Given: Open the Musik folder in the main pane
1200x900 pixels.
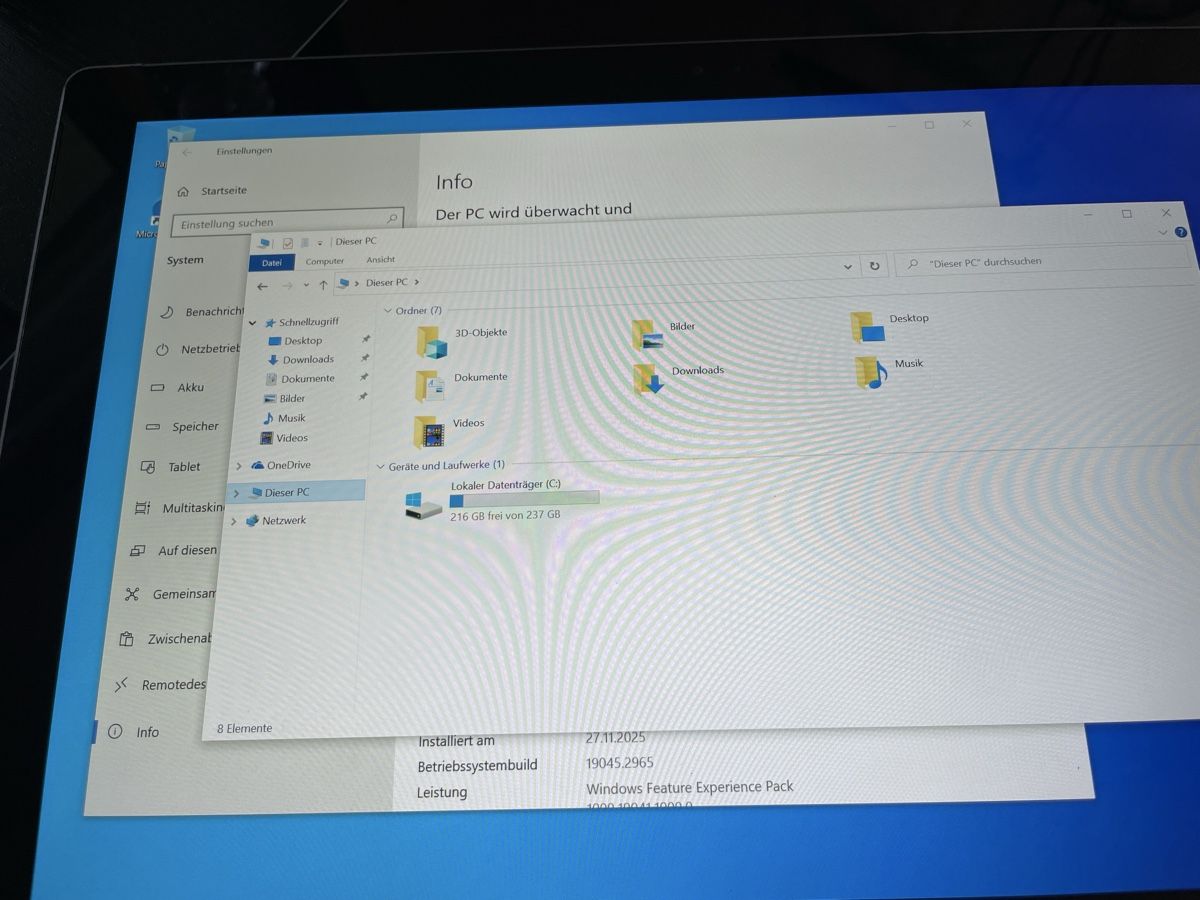Looking at the screenshot, I should pyautogui.click(x=889, y=370).
